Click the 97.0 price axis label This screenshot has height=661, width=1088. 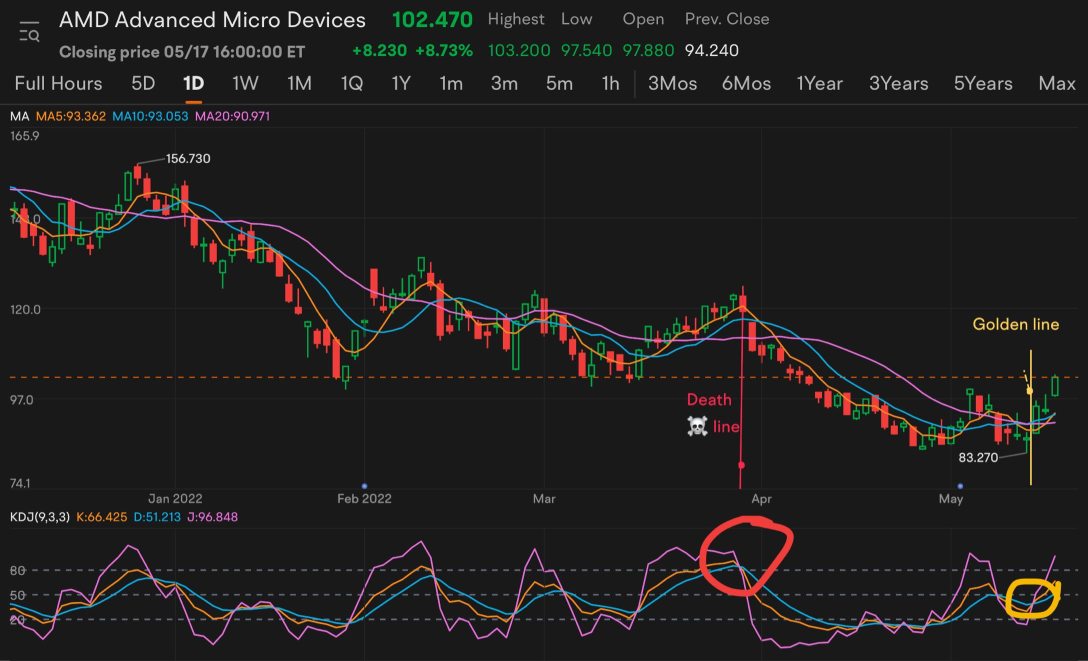pyautogui.click(x=21, y=400)
